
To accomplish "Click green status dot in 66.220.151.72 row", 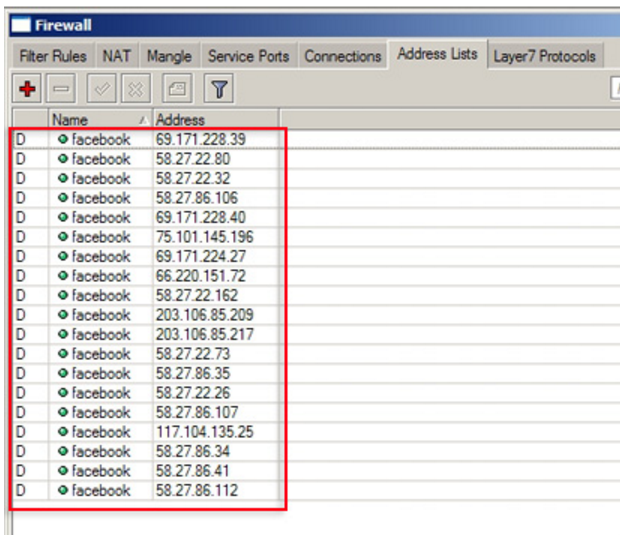I will pos(62,276).
